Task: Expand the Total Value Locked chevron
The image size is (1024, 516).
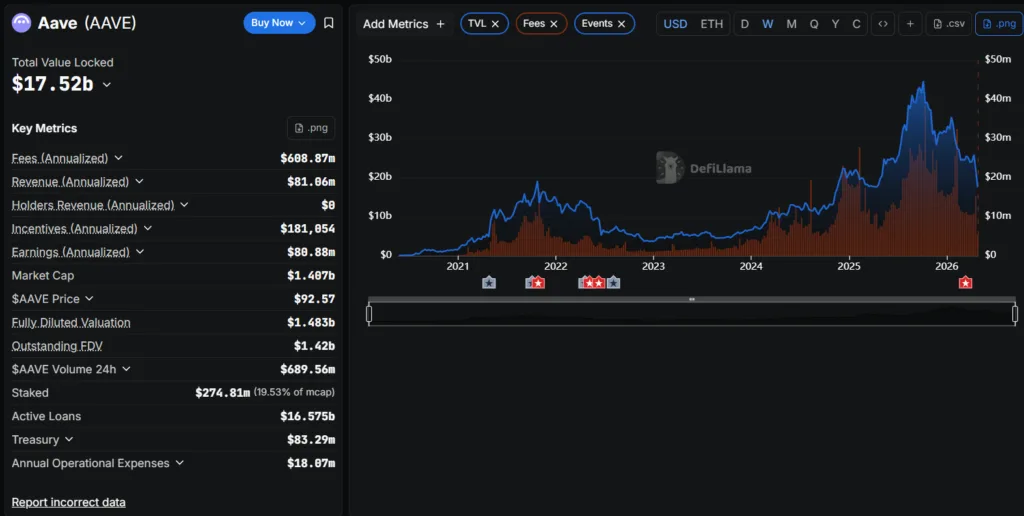Action: pyautogui.click(x=106, y=85)
